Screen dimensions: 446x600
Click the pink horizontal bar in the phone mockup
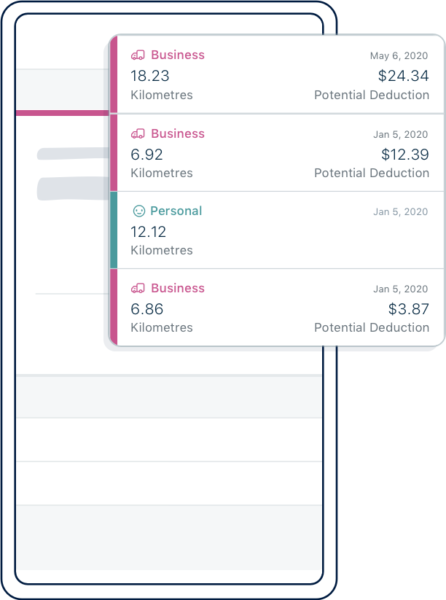[x=63, y=113]
